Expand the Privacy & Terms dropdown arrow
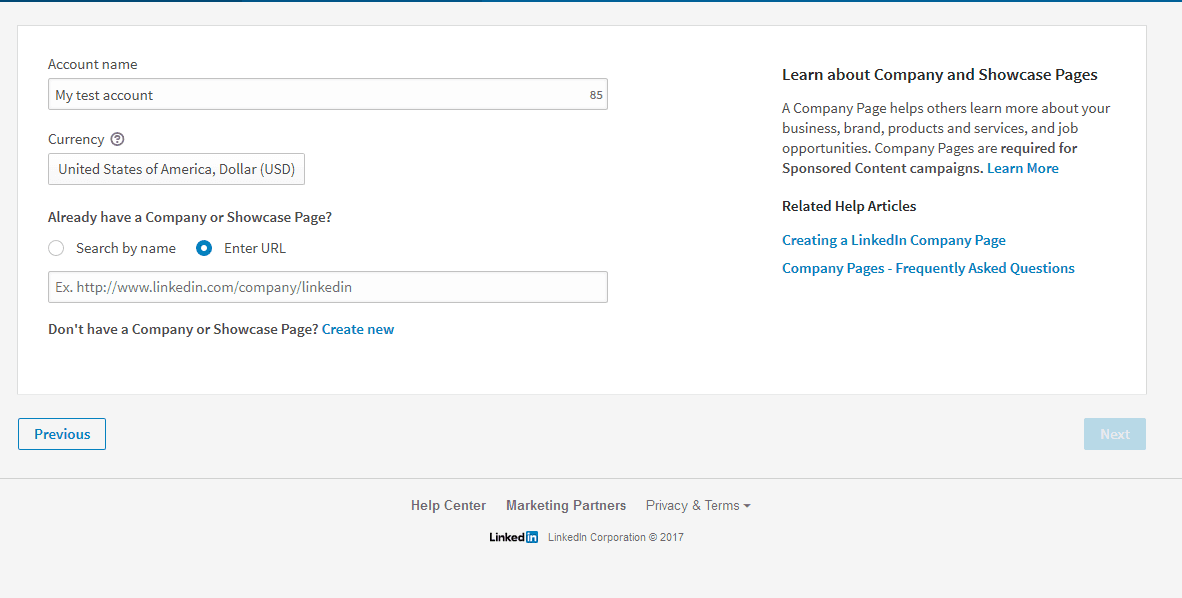1182x598 pixels. coord(749,505)
